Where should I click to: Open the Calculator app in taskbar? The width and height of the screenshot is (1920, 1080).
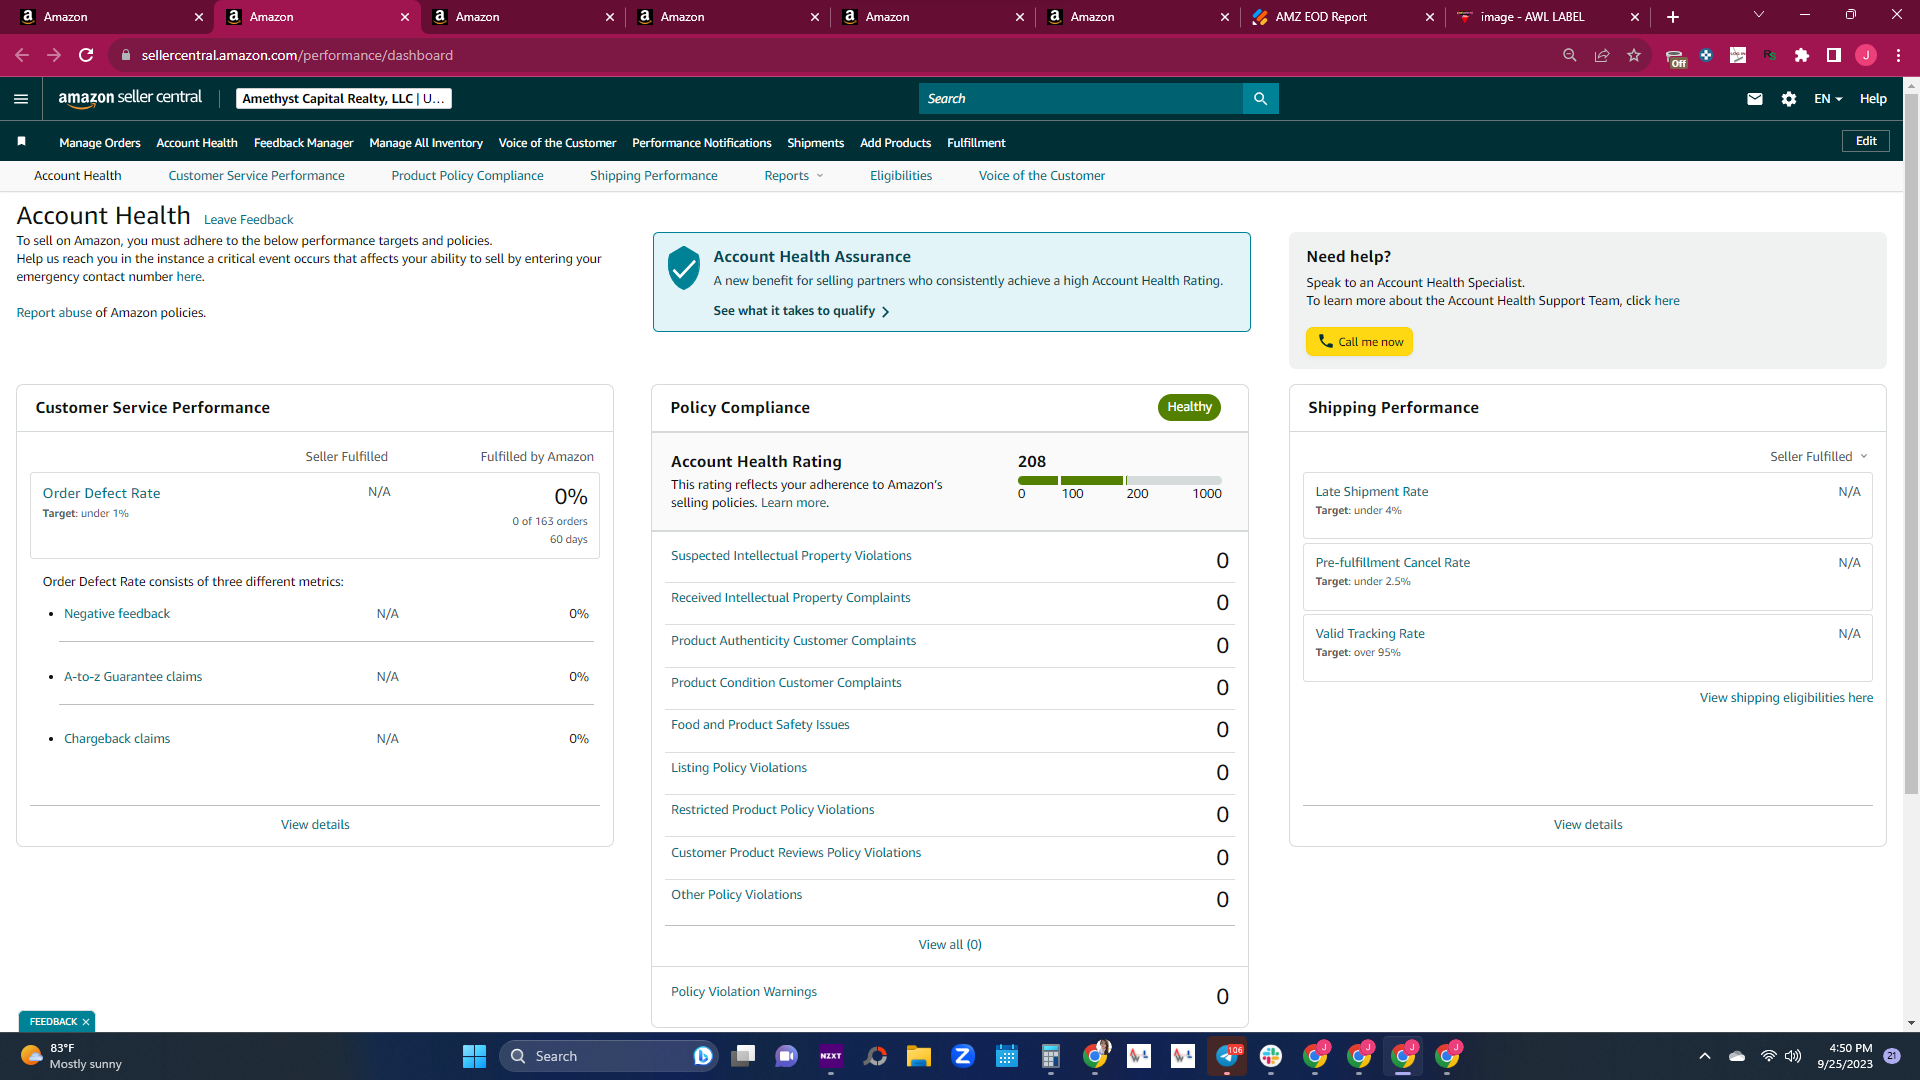click(1051, 1056)
